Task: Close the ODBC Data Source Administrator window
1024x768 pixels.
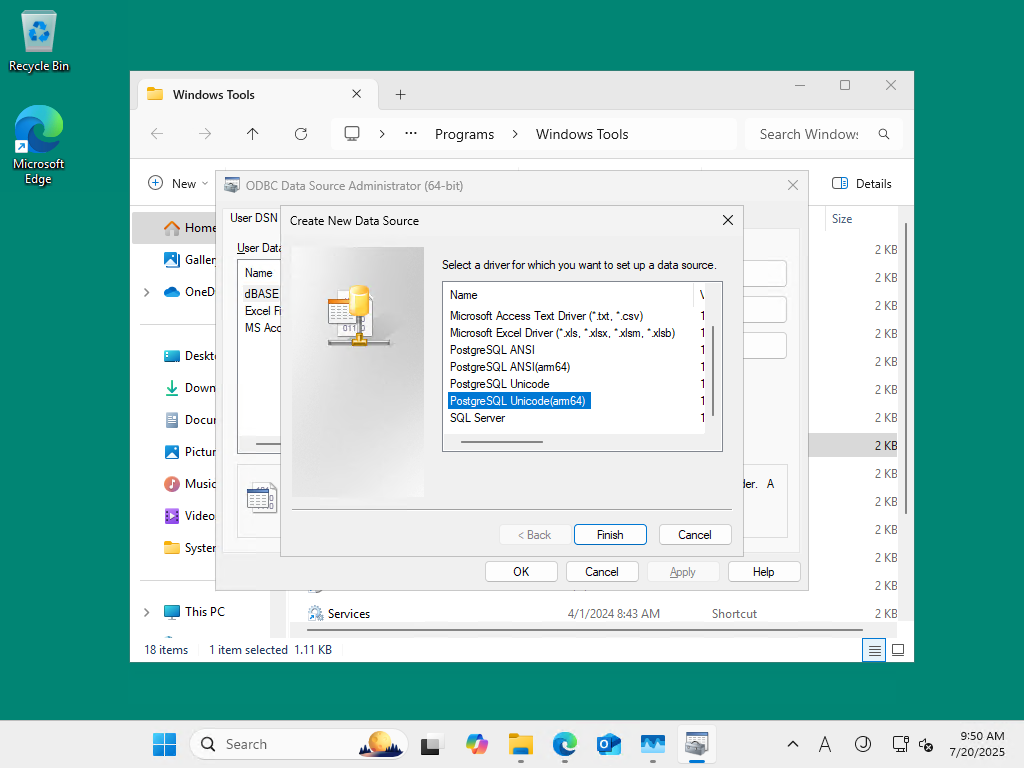Action: (793, 185)
